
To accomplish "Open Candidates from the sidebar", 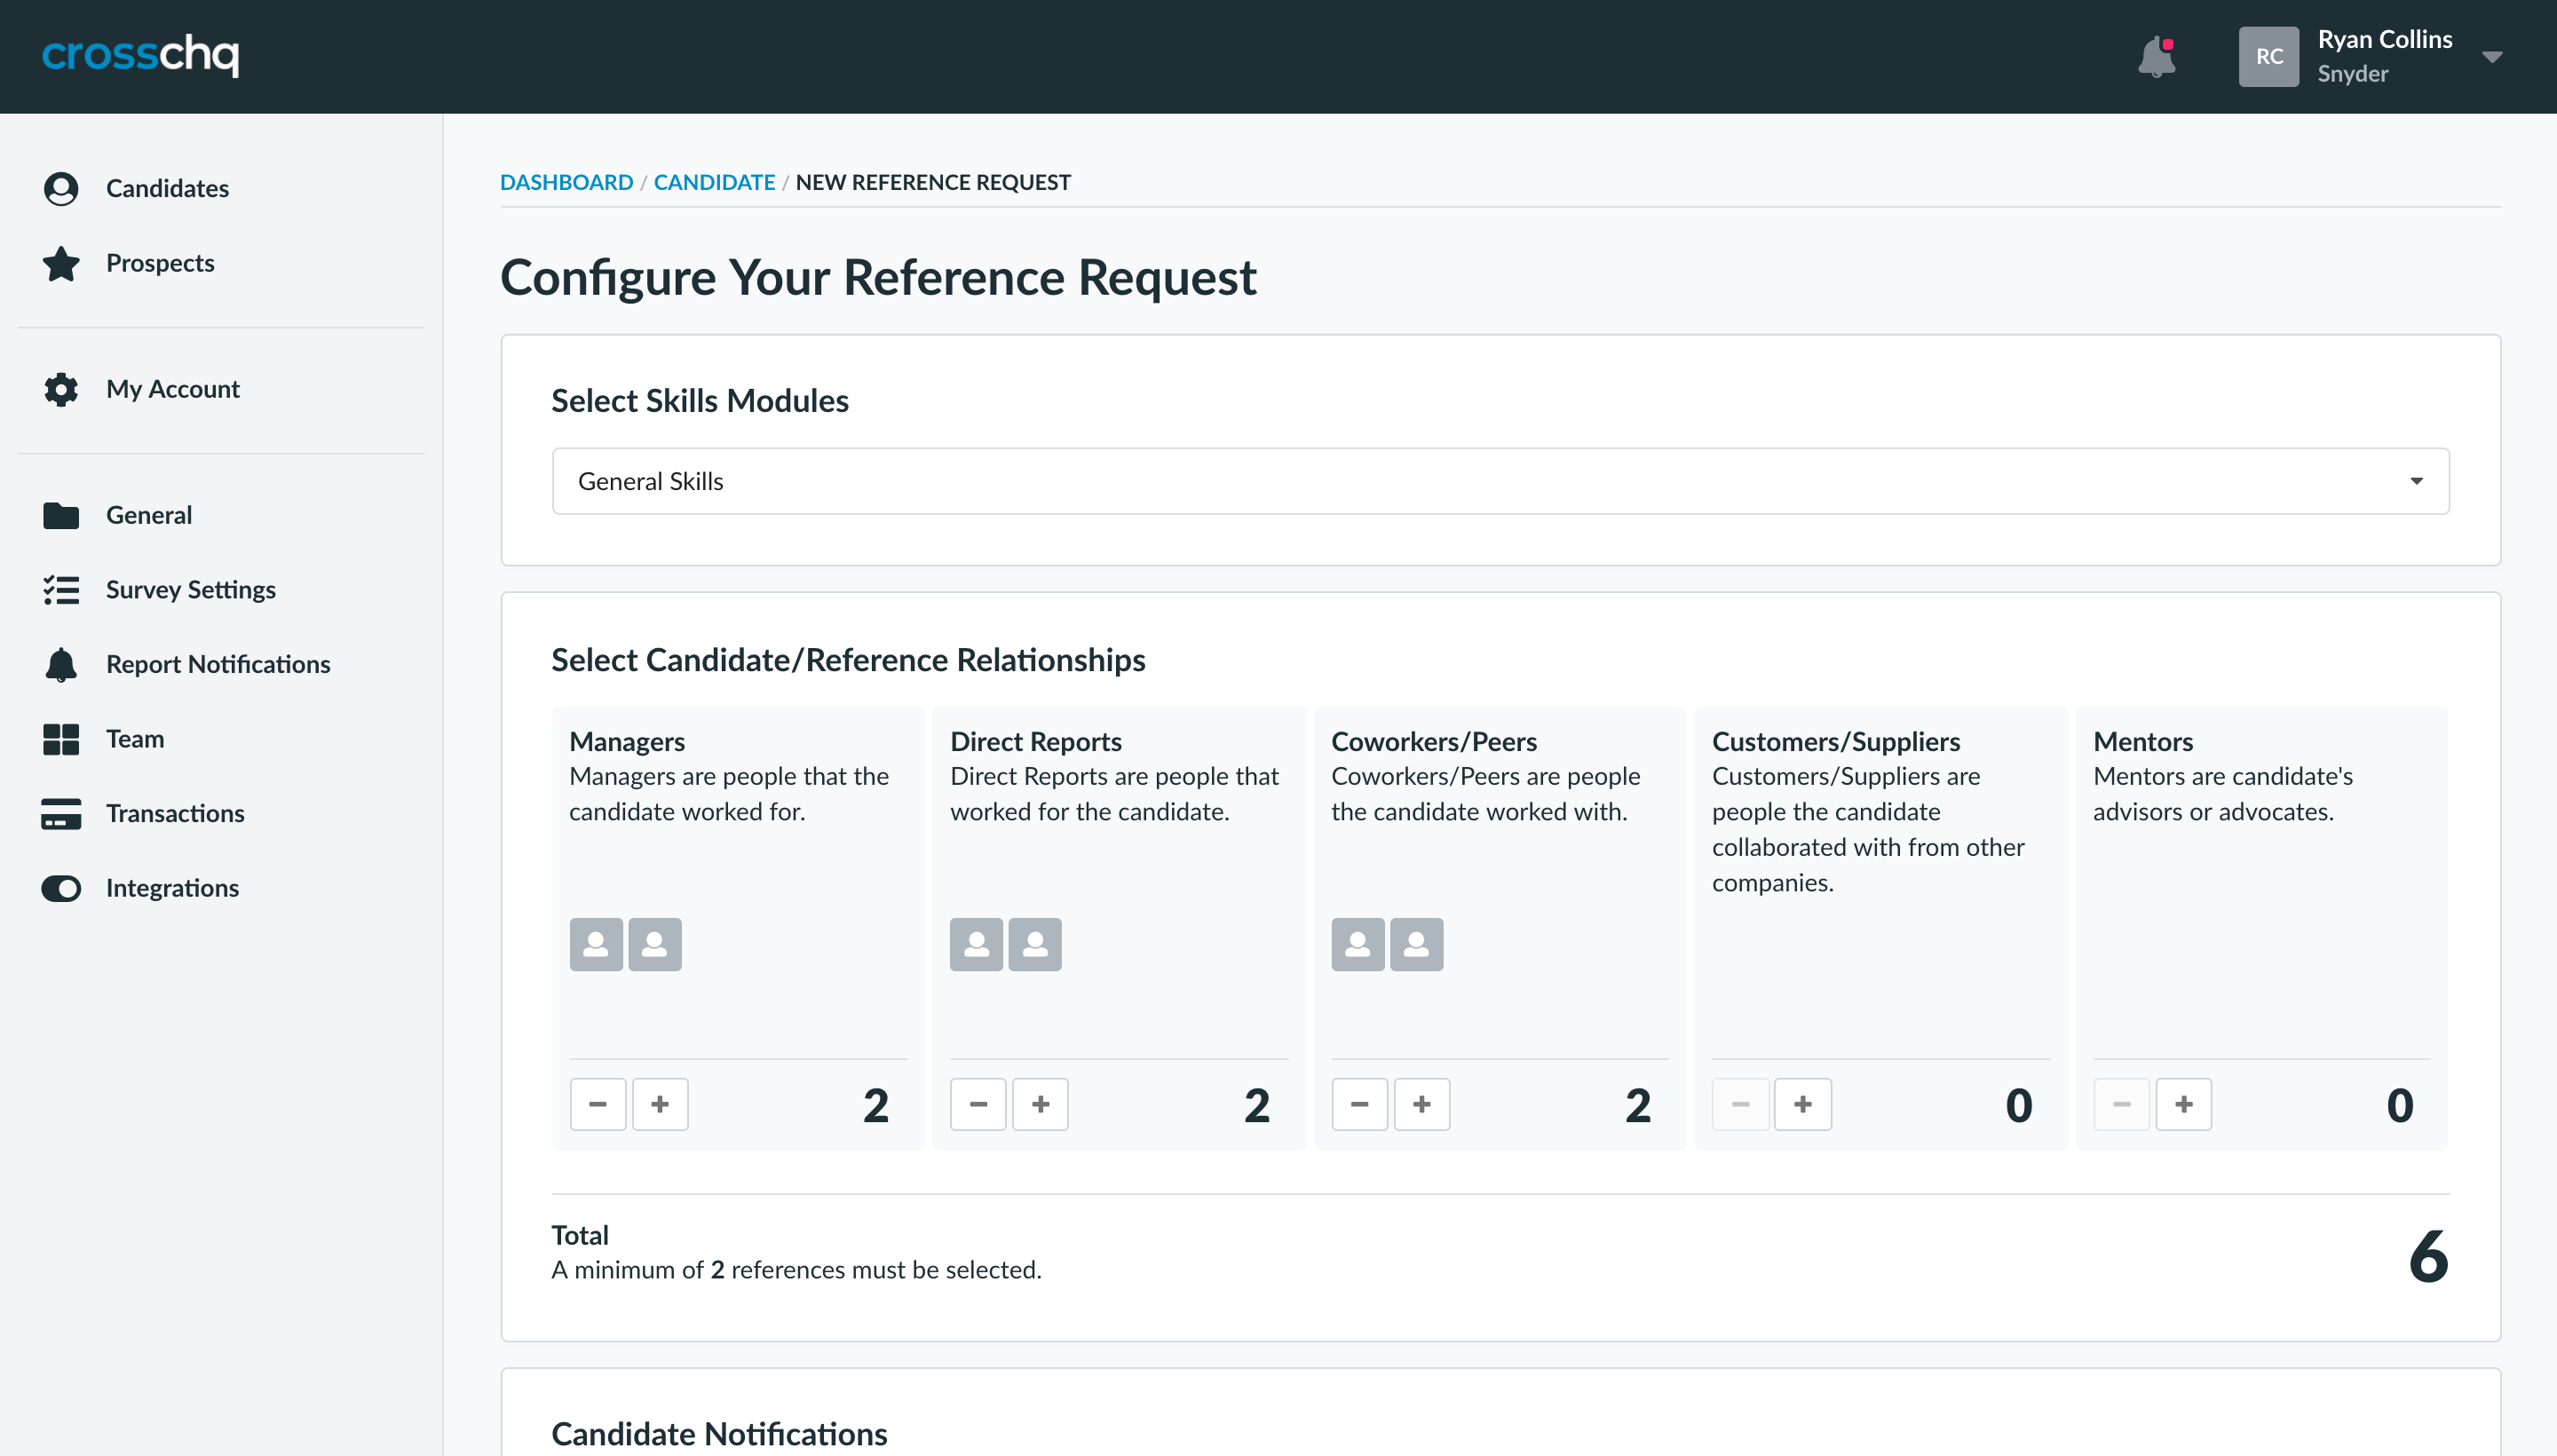I will tap(166, 188).
